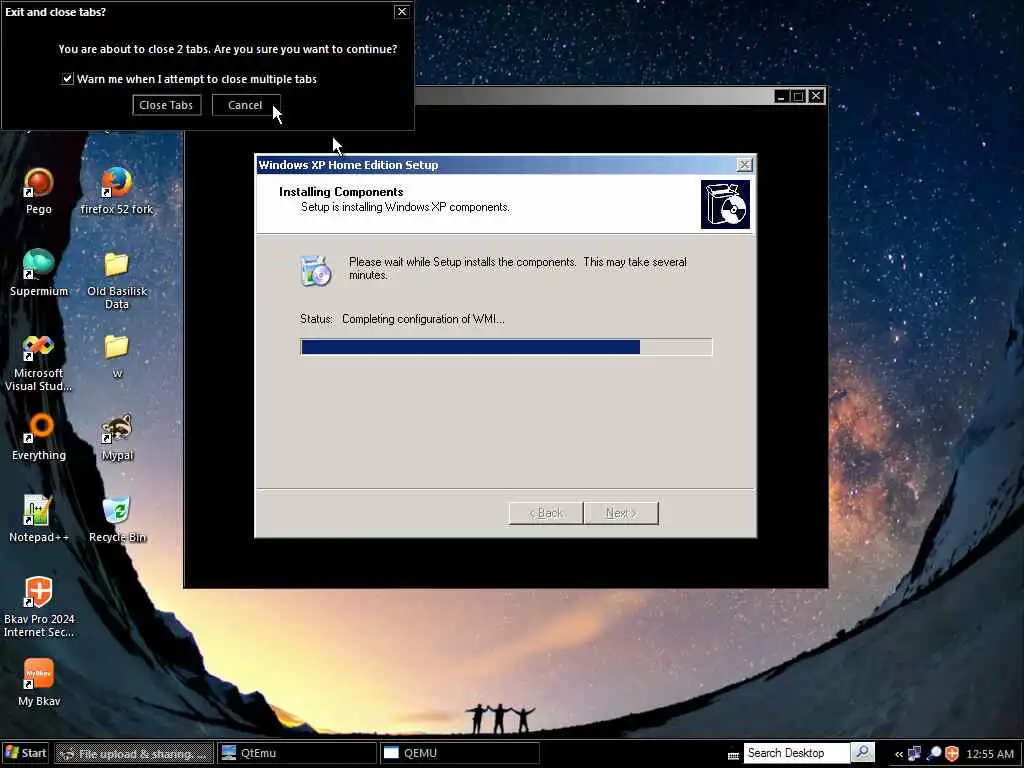
Task: Click the text about closing 2 tabs
Action: coord(227,49)
